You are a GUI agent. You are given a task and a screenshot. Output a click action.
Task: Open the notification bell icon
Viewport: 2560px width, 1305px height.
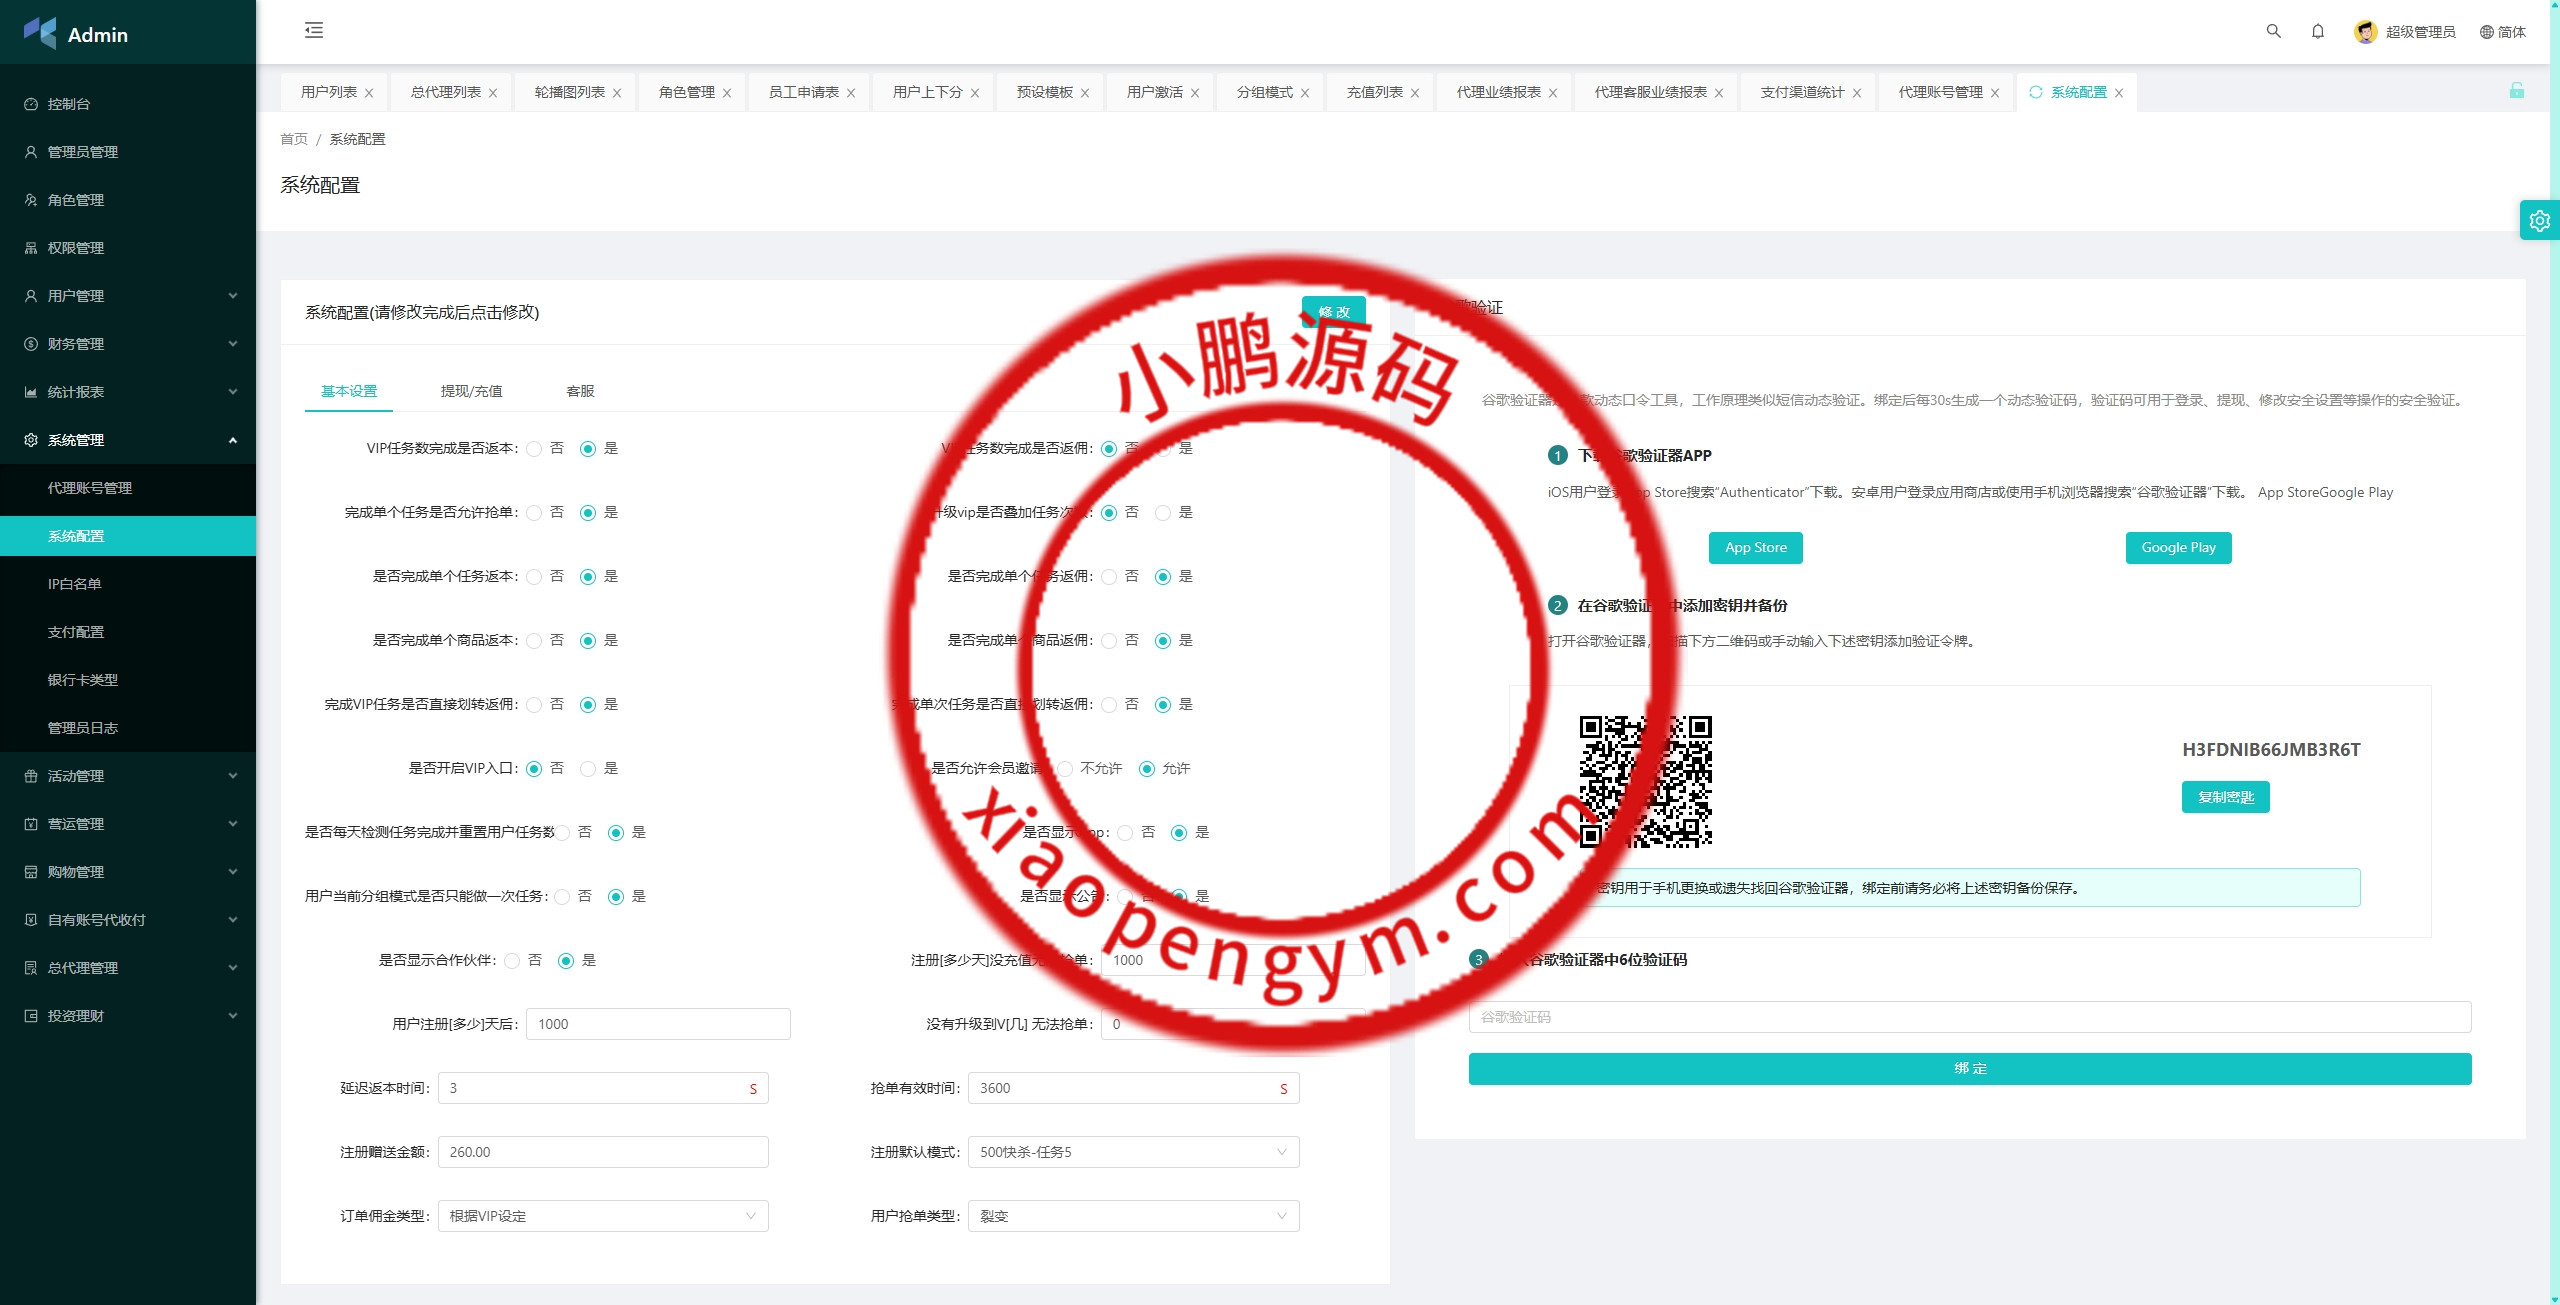pos(2317,31)
